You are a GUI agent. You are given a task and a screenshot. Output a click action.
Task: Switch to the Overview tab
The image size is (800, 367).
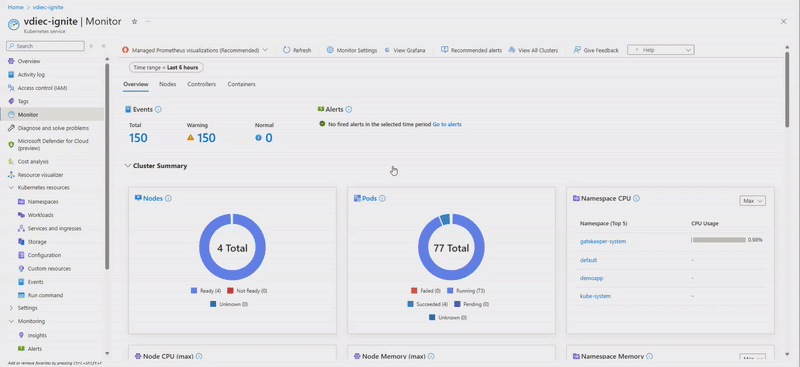136,84
